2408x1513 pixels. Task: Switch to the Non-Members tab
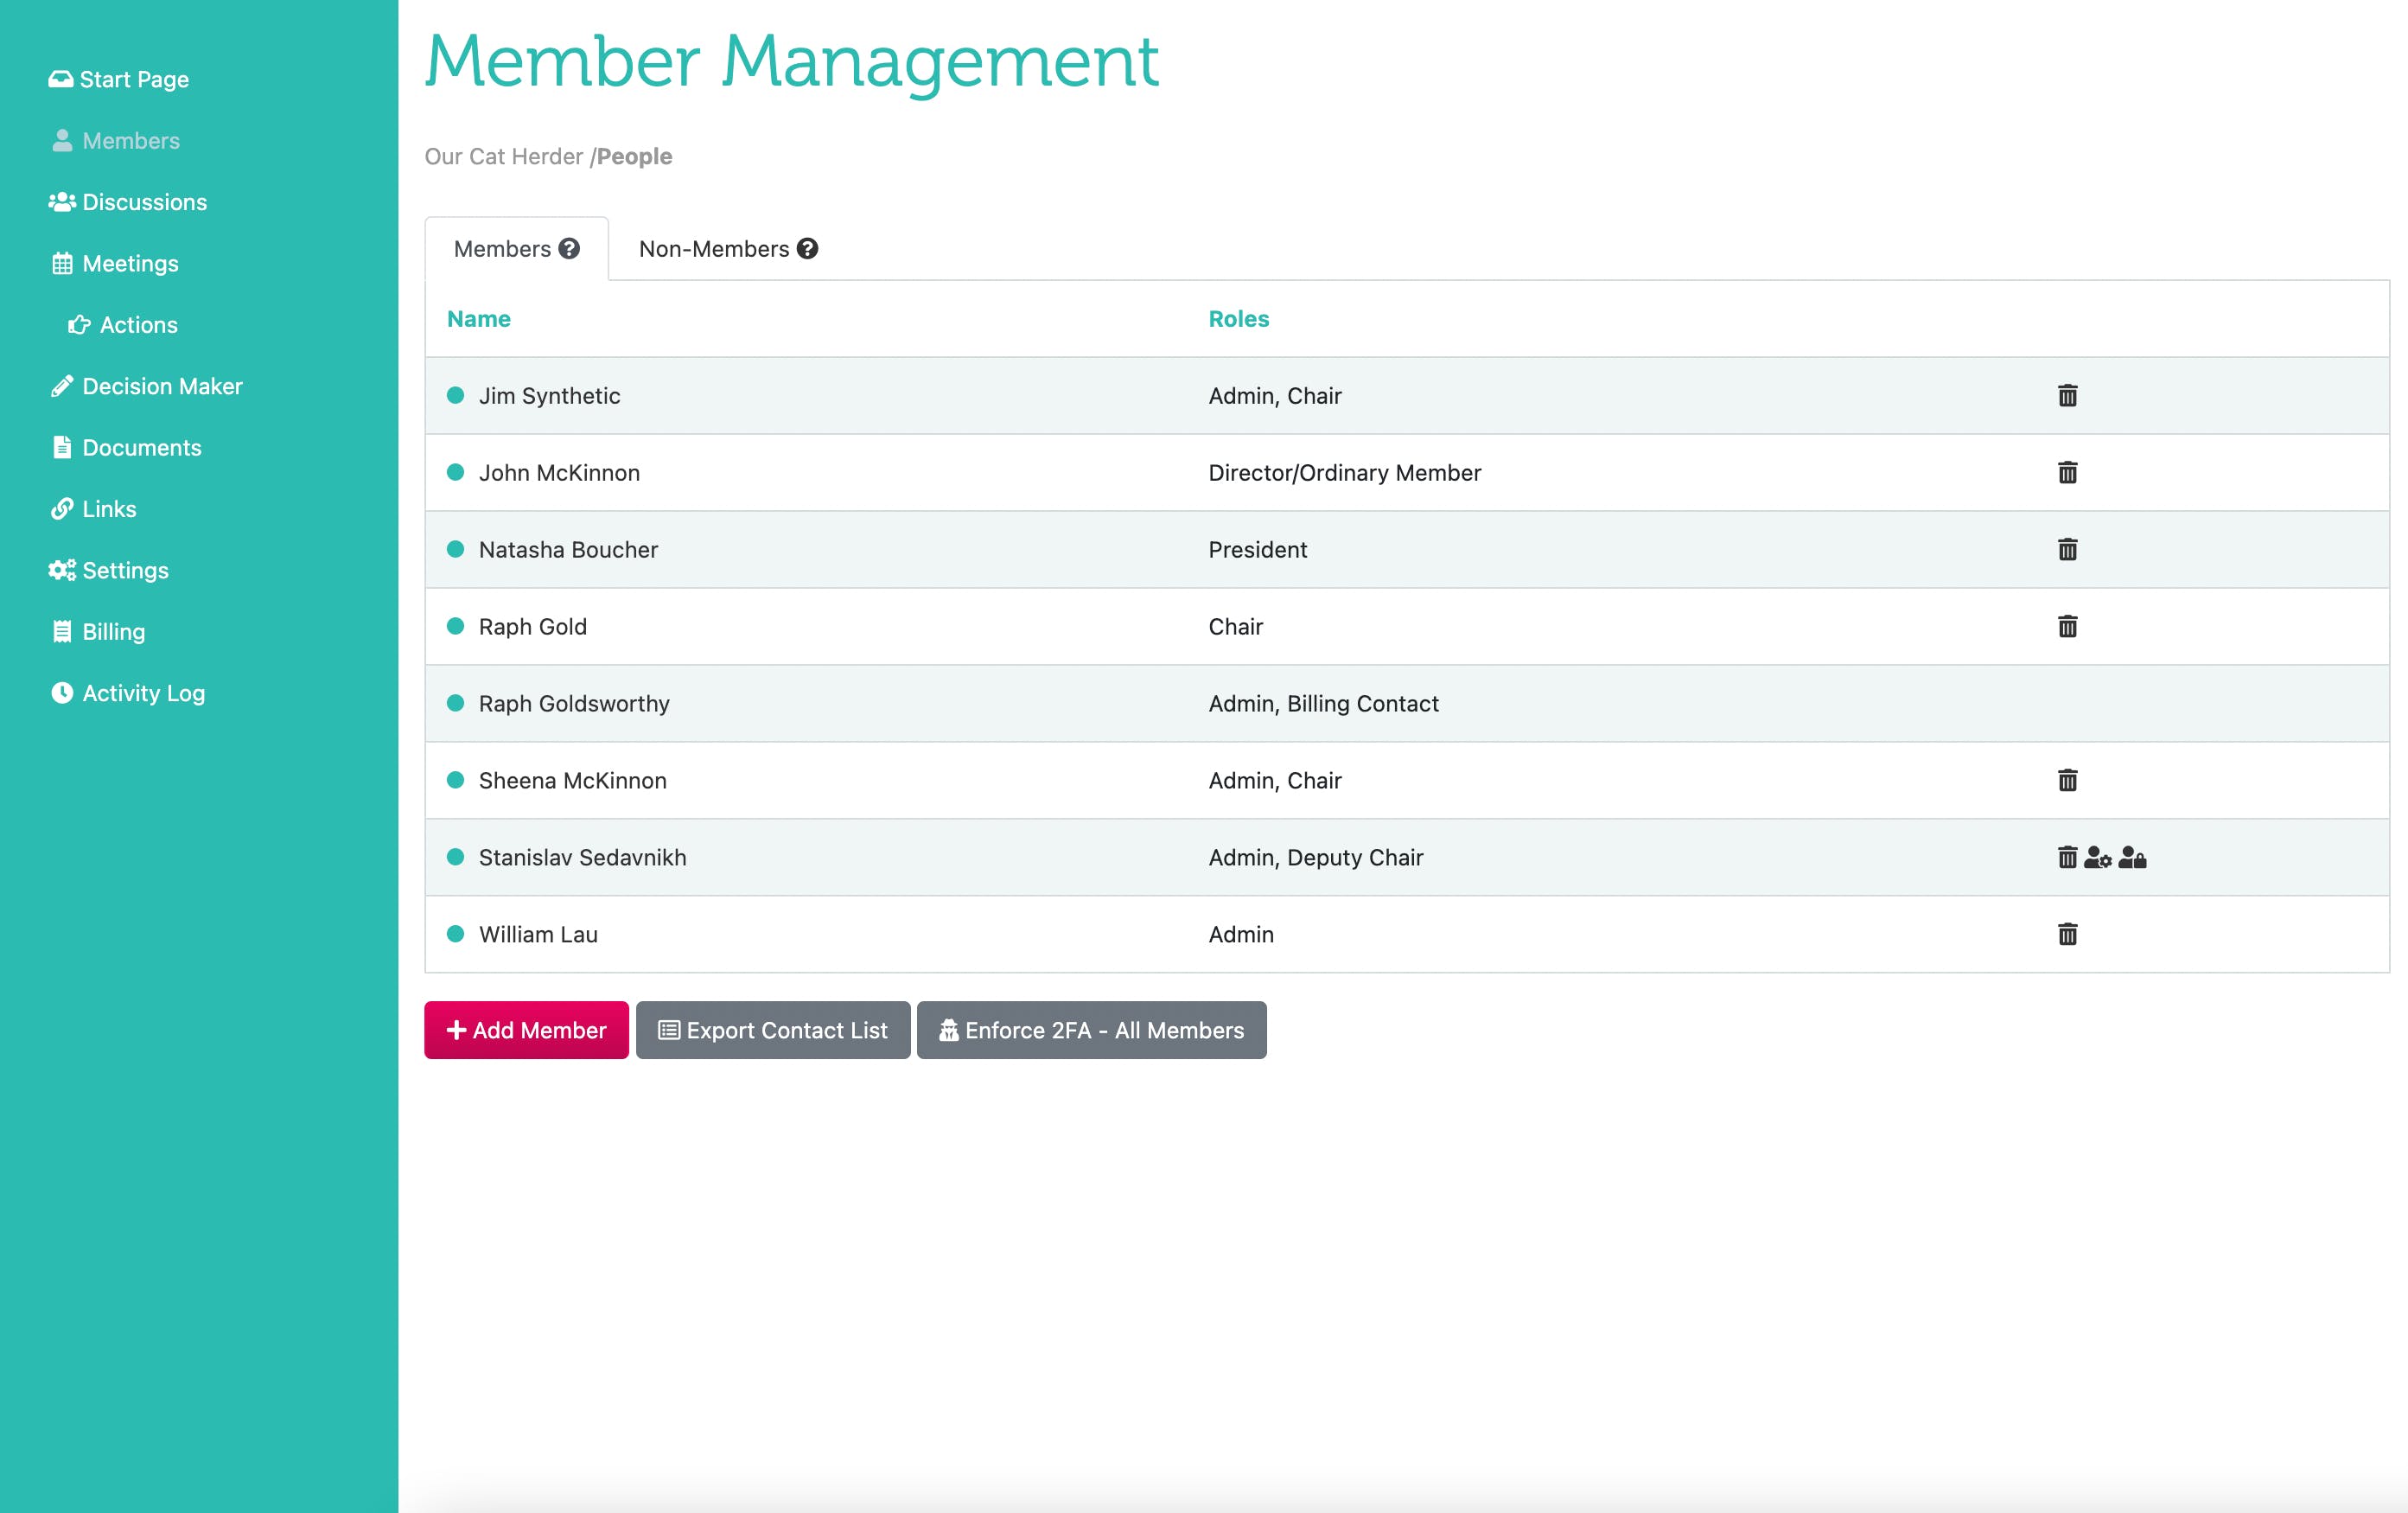[714, 249]
